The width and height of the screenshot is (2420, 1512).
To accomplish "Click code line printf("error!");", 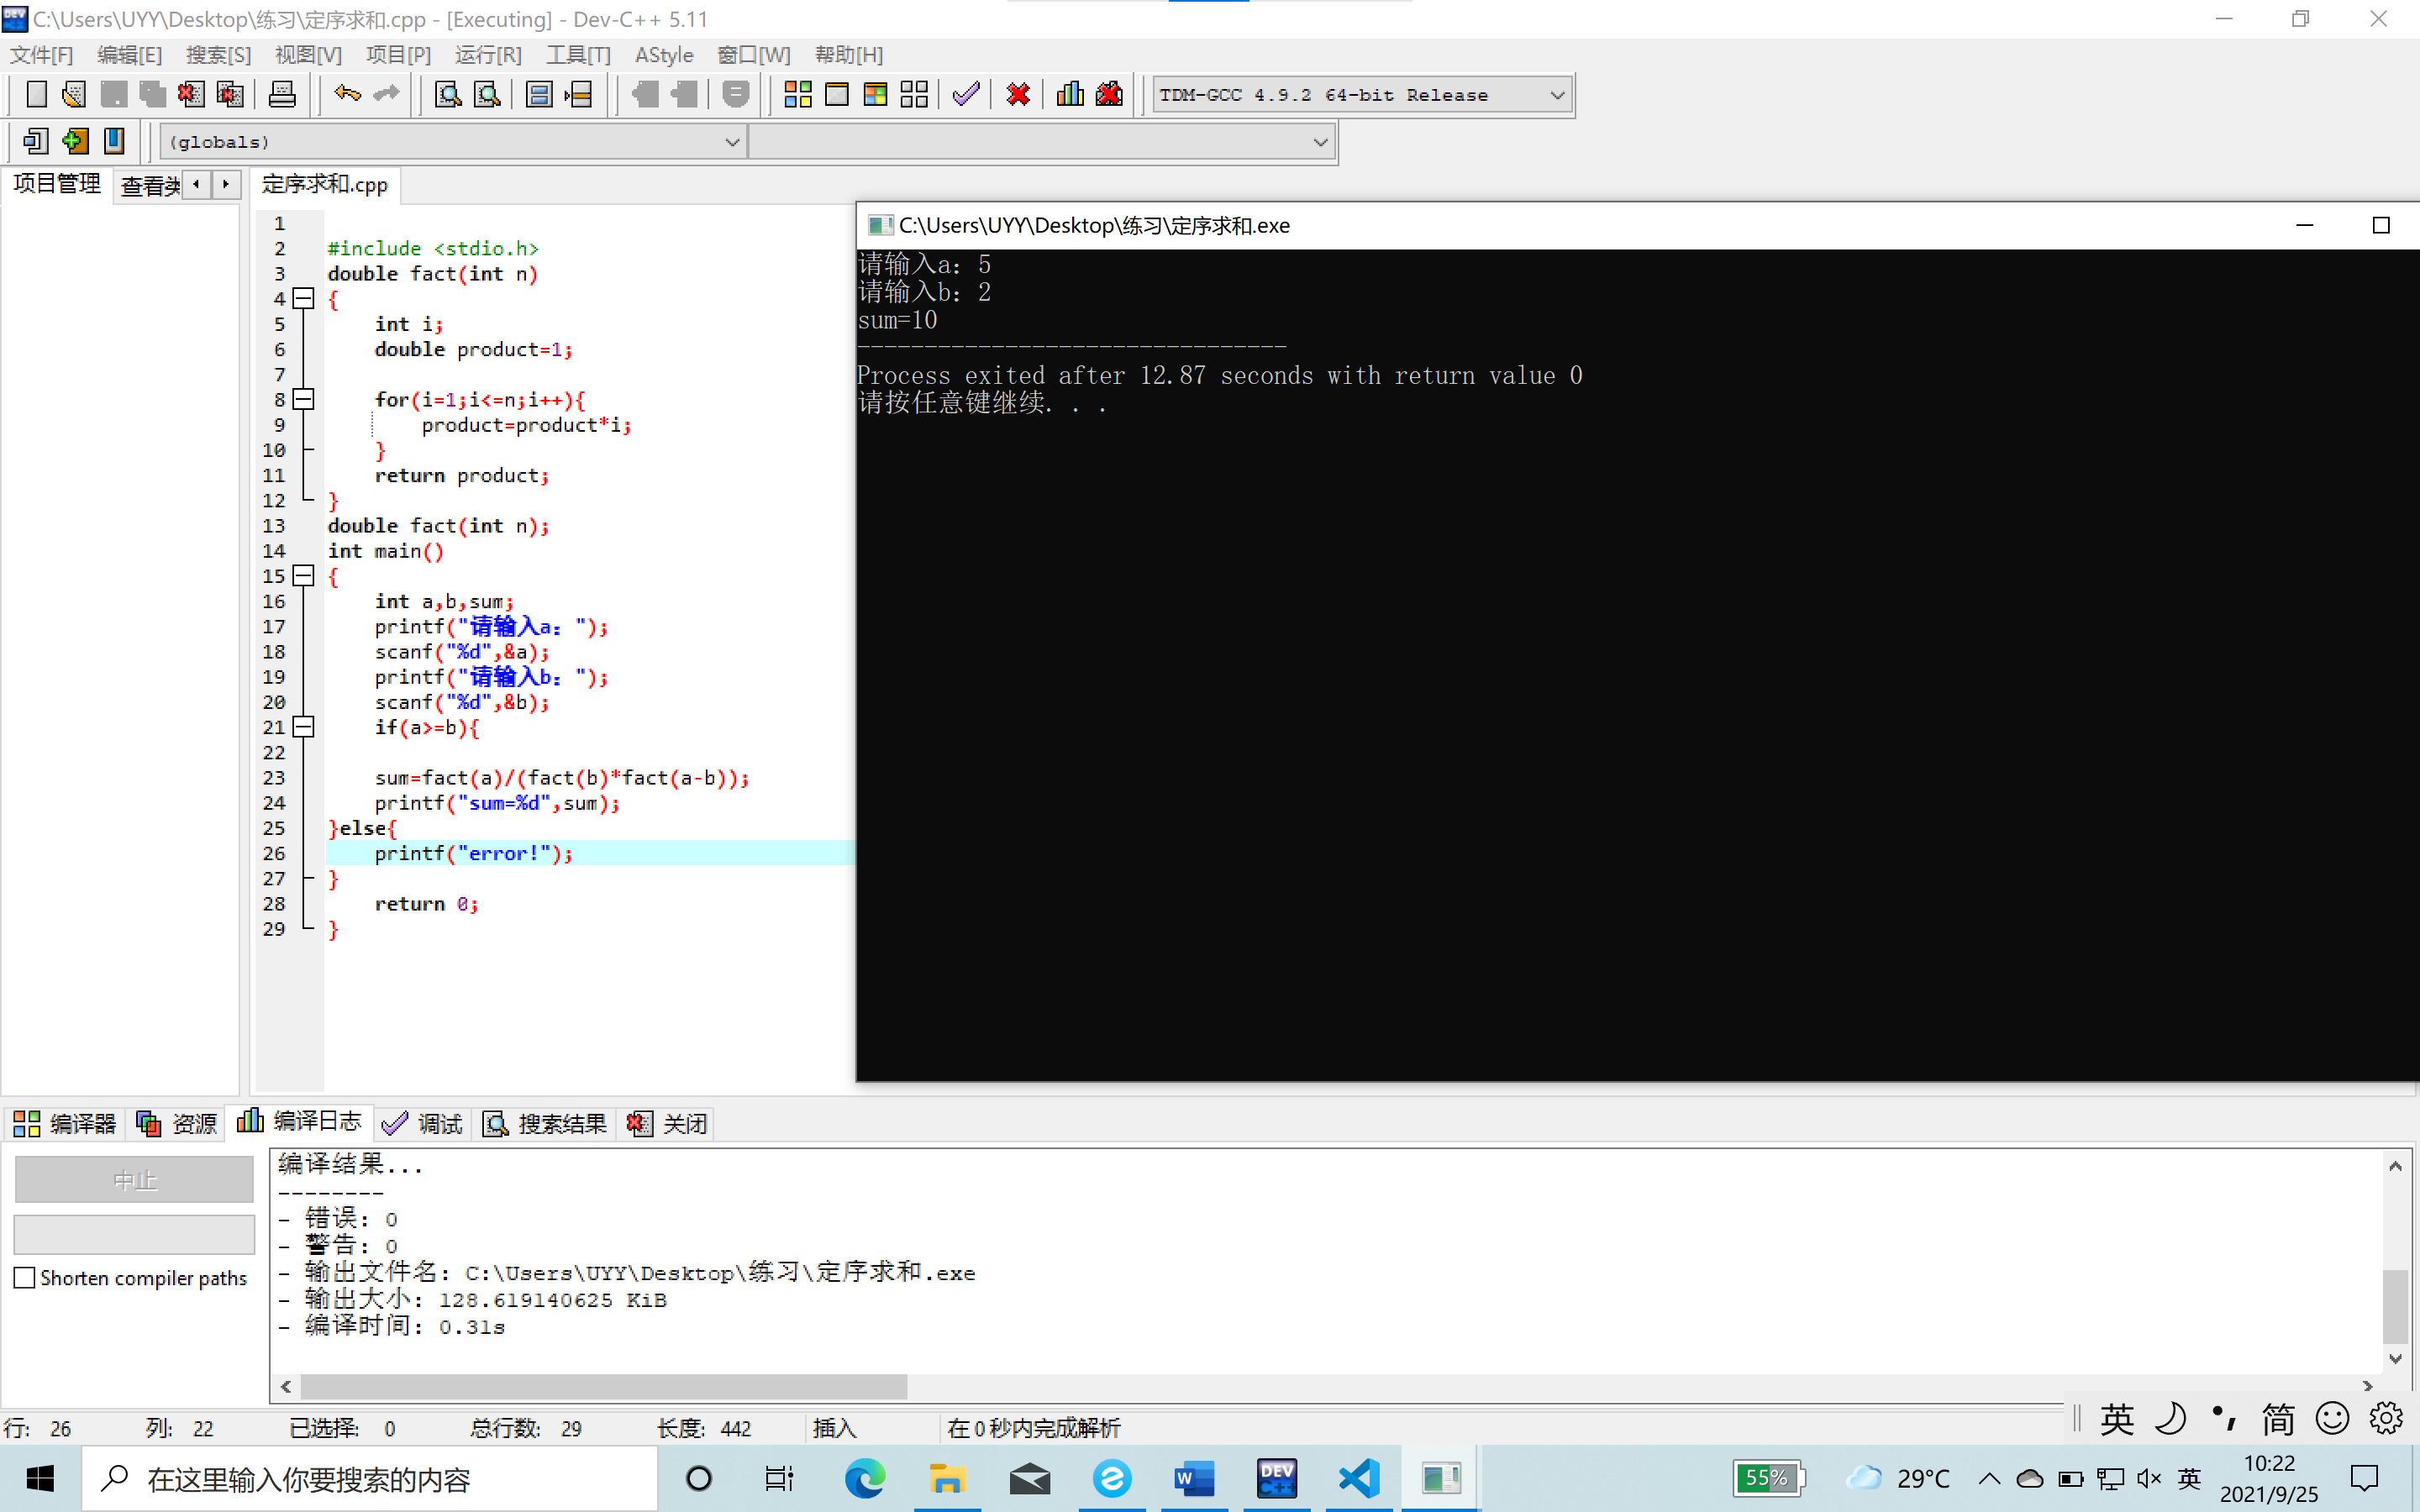I will click(x=473, y=853).
